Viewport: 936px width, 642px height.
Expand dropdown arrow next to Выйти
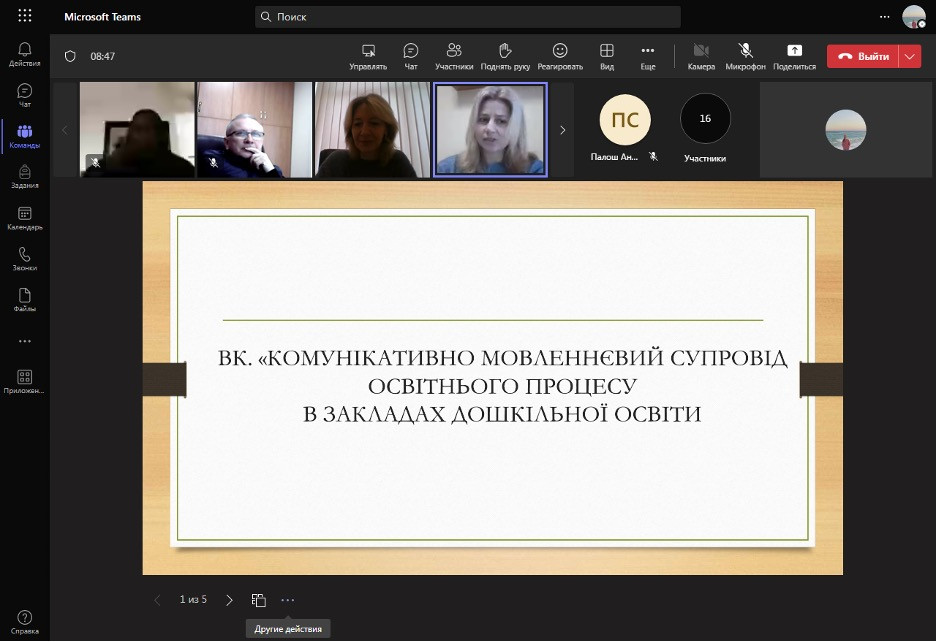[x=910, y=56]
